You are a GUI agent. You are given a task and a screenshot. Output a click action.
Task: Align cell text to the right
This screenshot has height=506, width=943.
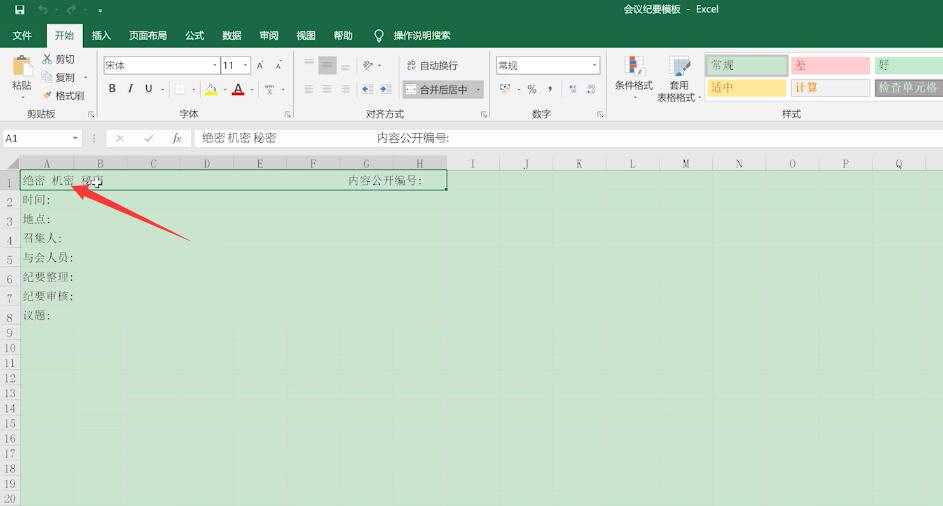(345, 89)
